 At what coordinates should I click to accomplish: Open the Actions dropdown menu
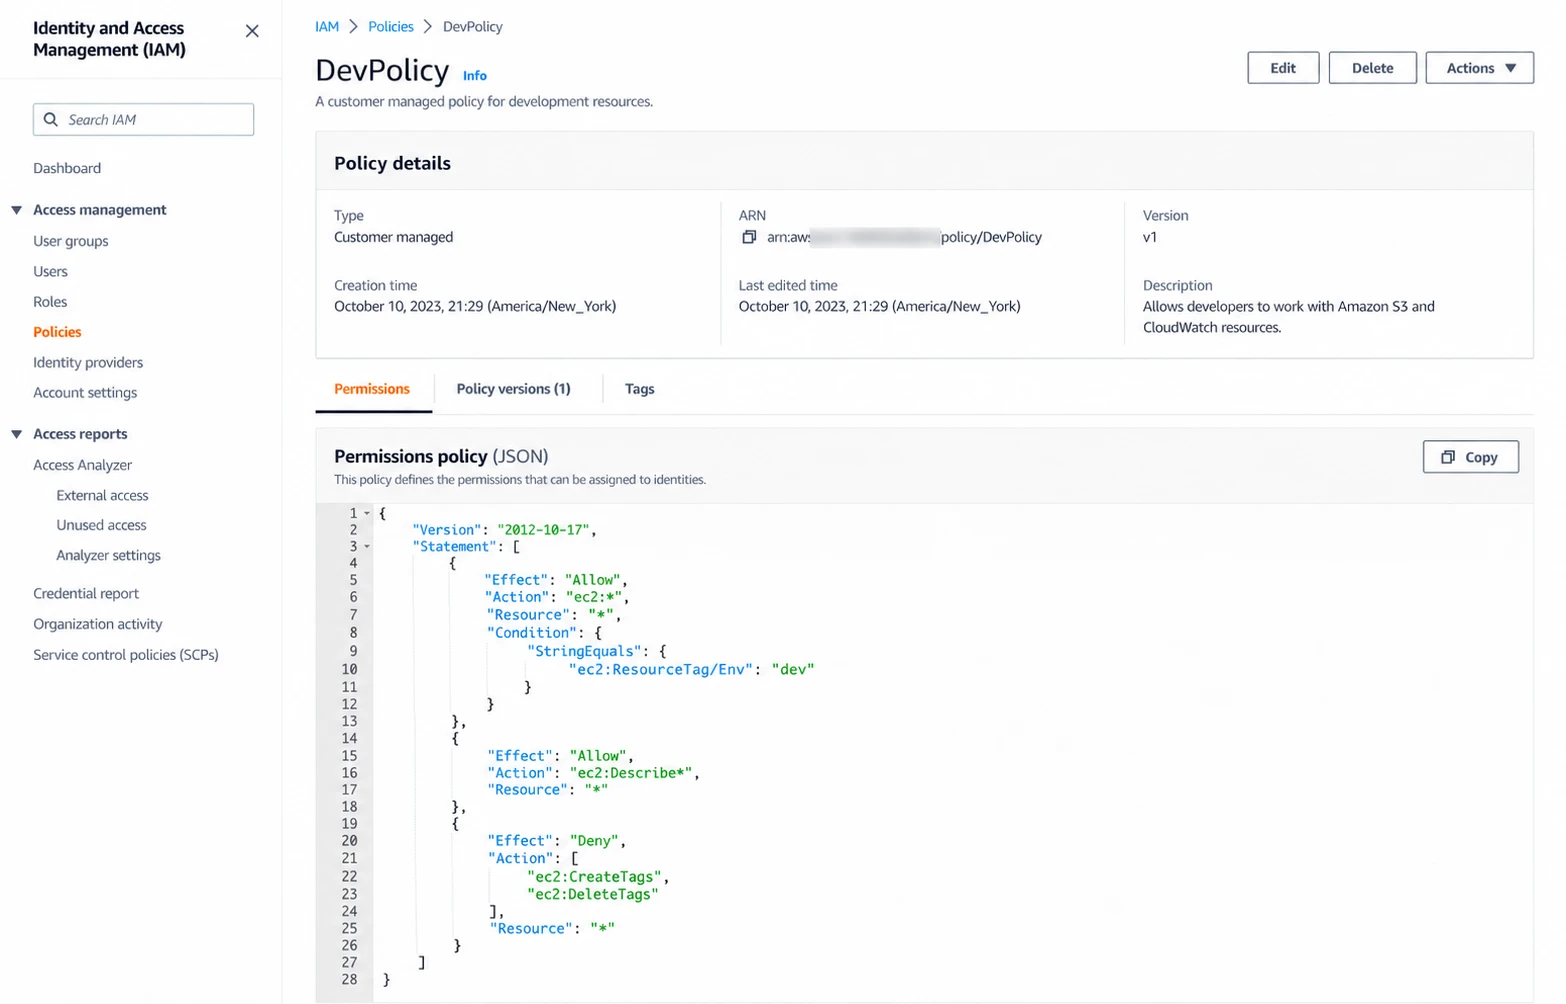[x=1479, y=68]
